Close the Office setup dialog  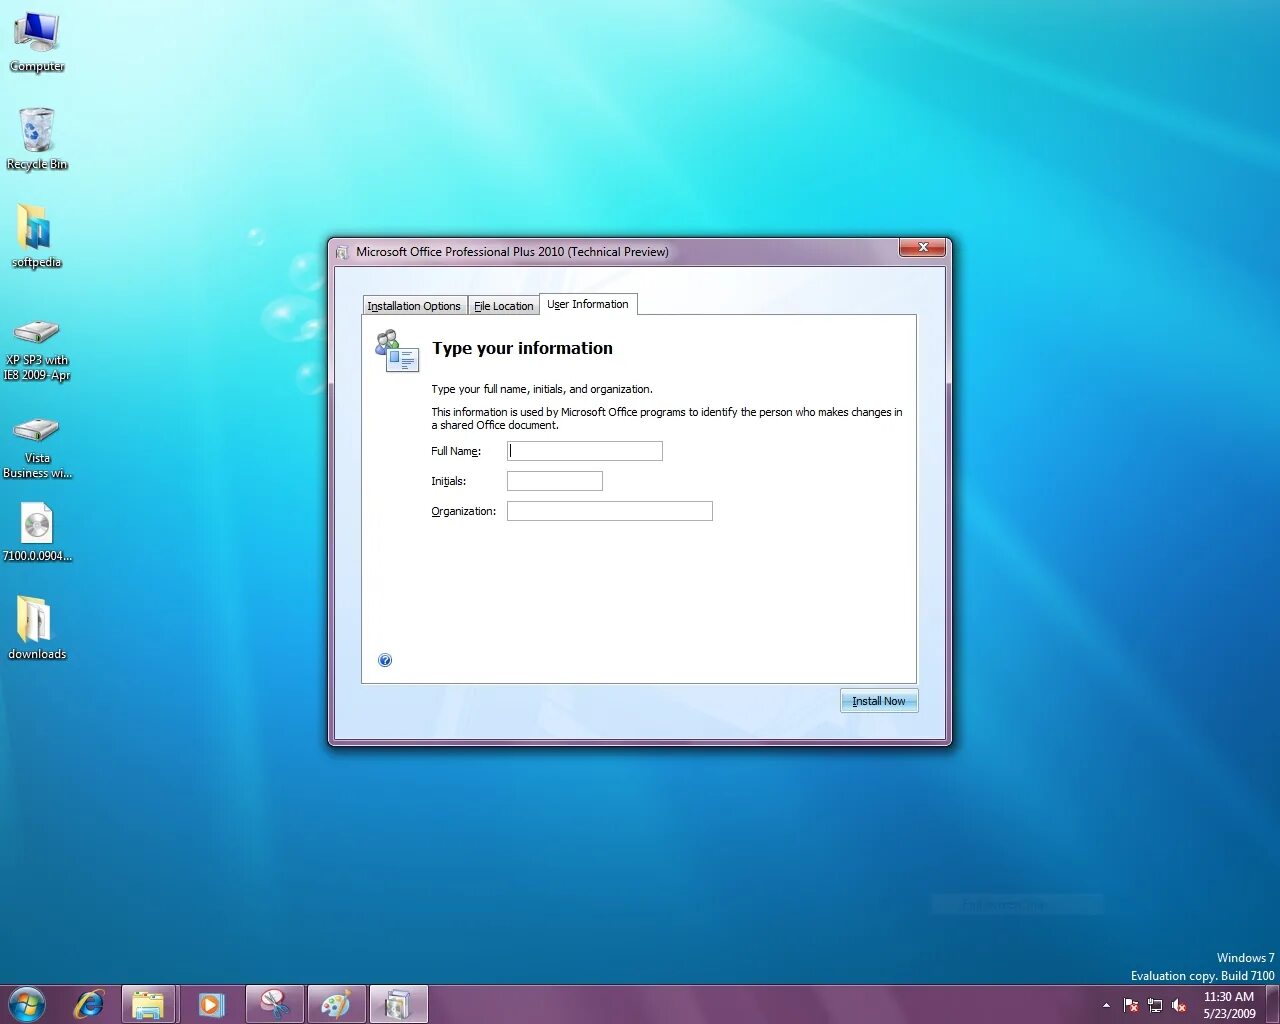922,247
